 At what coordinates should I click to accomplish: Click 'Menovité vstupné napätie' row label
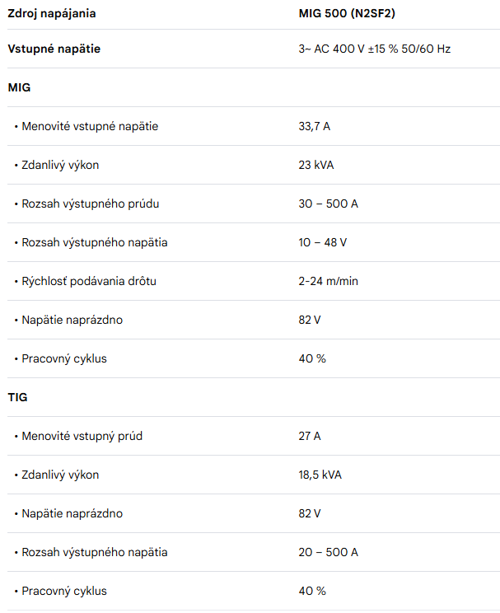tap(90, 126)
